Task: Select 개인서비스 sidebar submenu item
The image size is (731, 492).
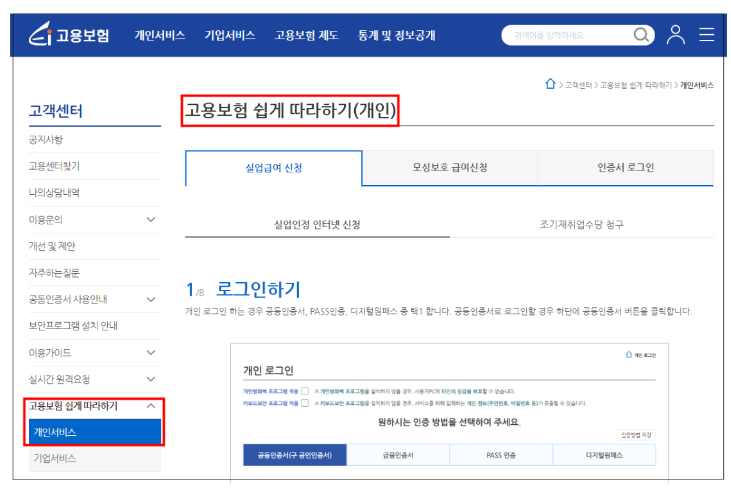Action: tap(95, 432)
